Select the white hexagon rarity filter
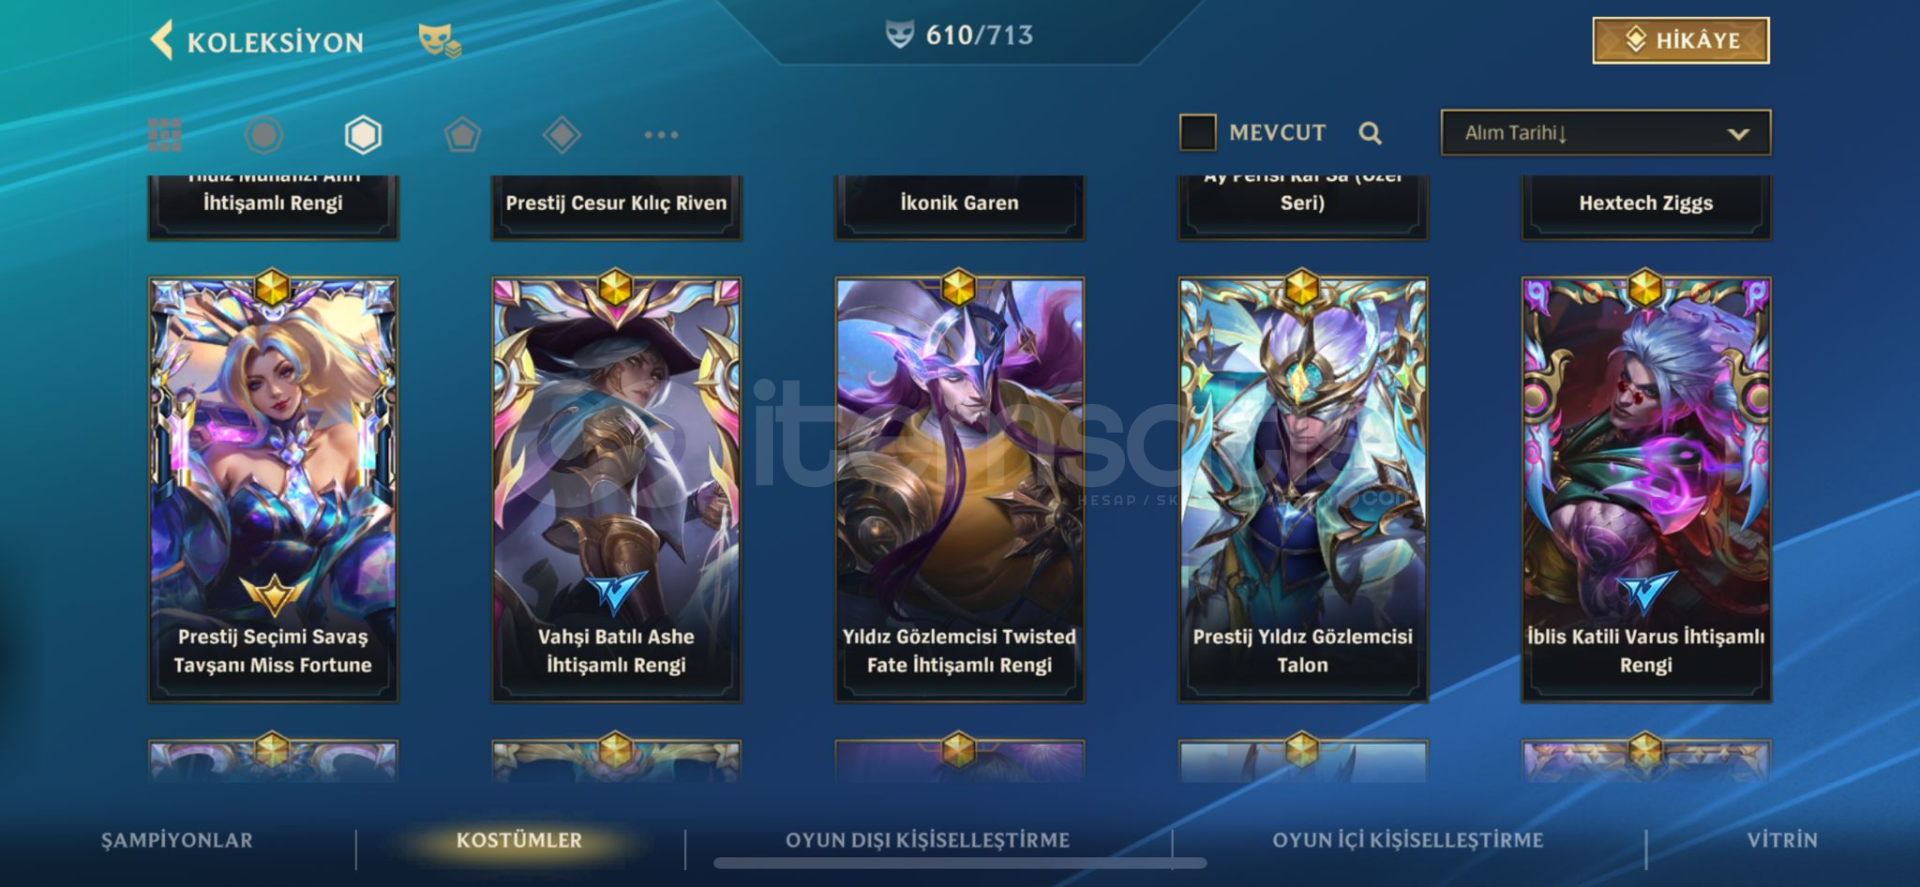The image size is (1920, 887). pos(363,134)
